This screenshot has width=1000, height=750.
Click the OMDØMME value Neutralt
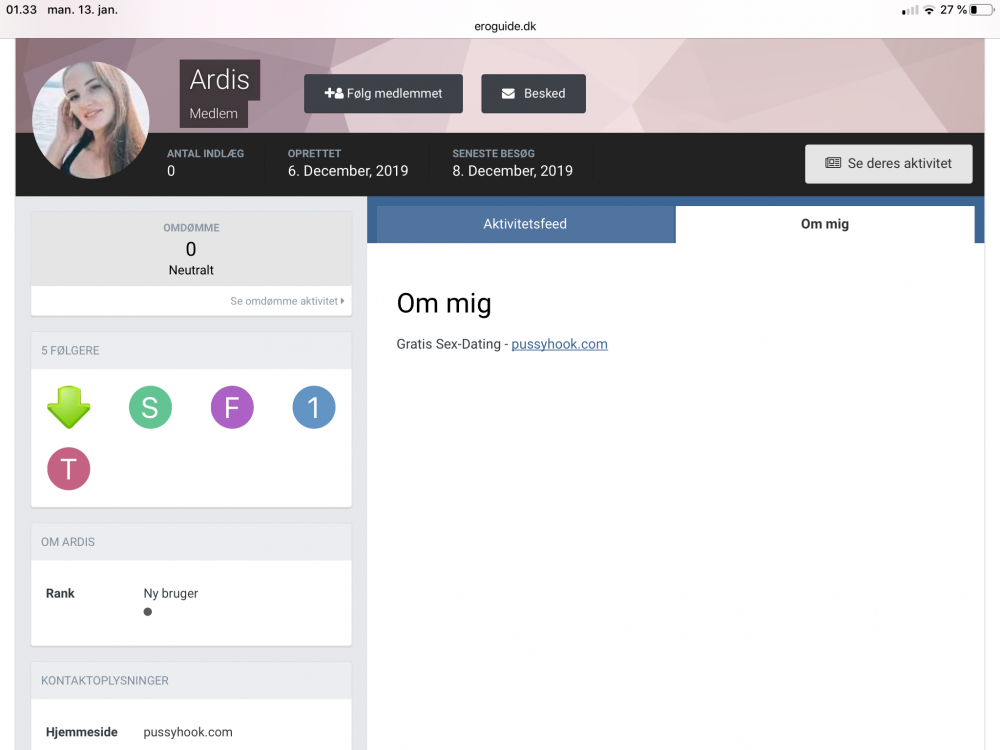[x=191, y=270]
